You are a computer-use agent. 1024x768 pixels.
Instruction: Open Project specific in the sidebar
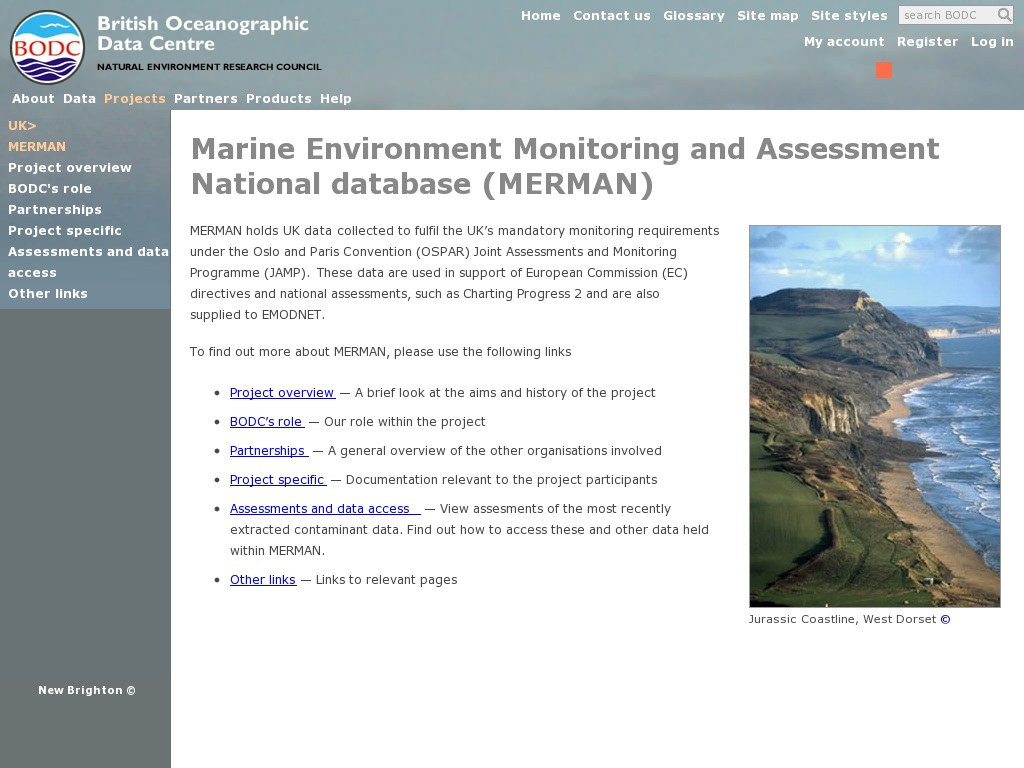65,231
